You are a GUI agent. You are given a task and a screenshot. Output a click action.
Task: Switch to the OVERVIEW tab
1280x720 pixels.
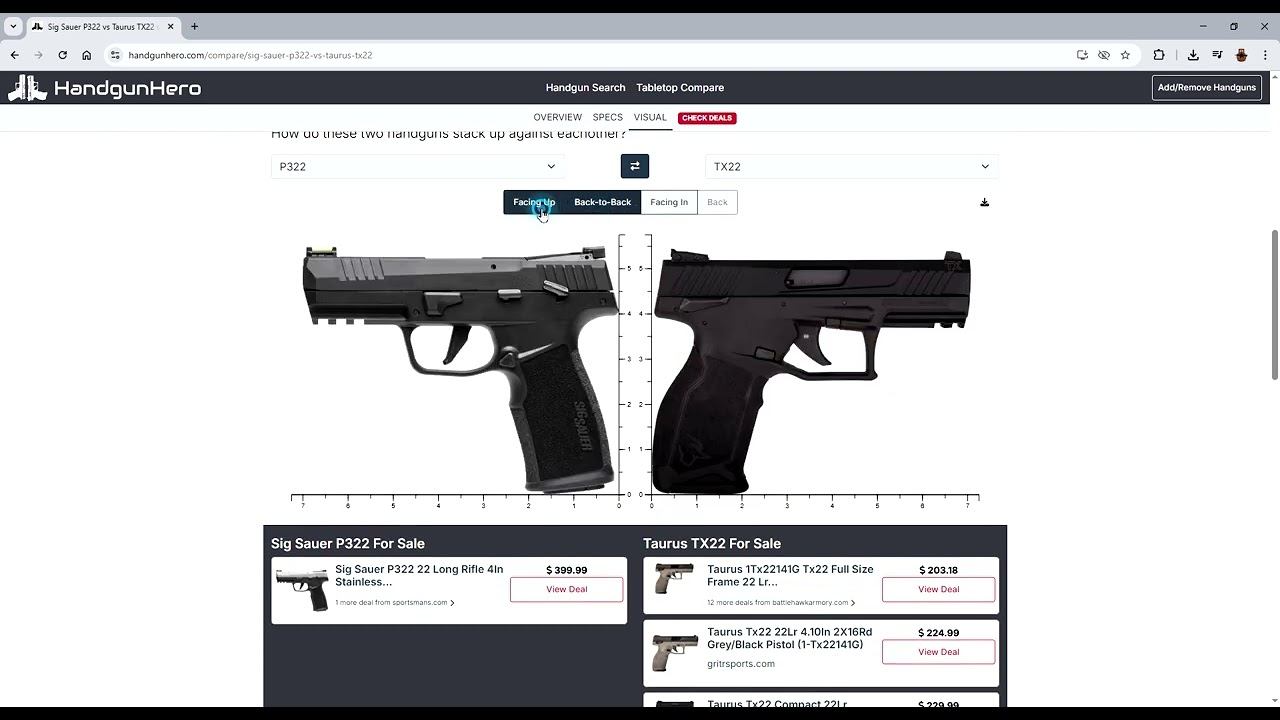[557, 117]
